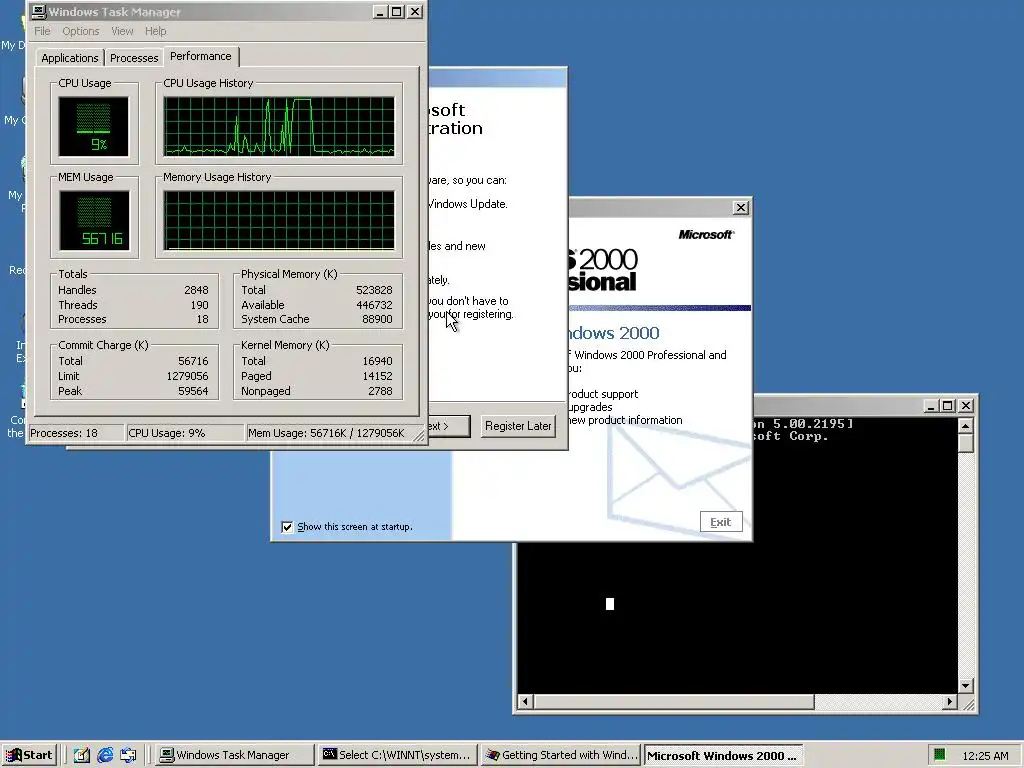Click the command prompt window resize grip
Viewport: 1024px width, 768px height.
pos(968,704)
